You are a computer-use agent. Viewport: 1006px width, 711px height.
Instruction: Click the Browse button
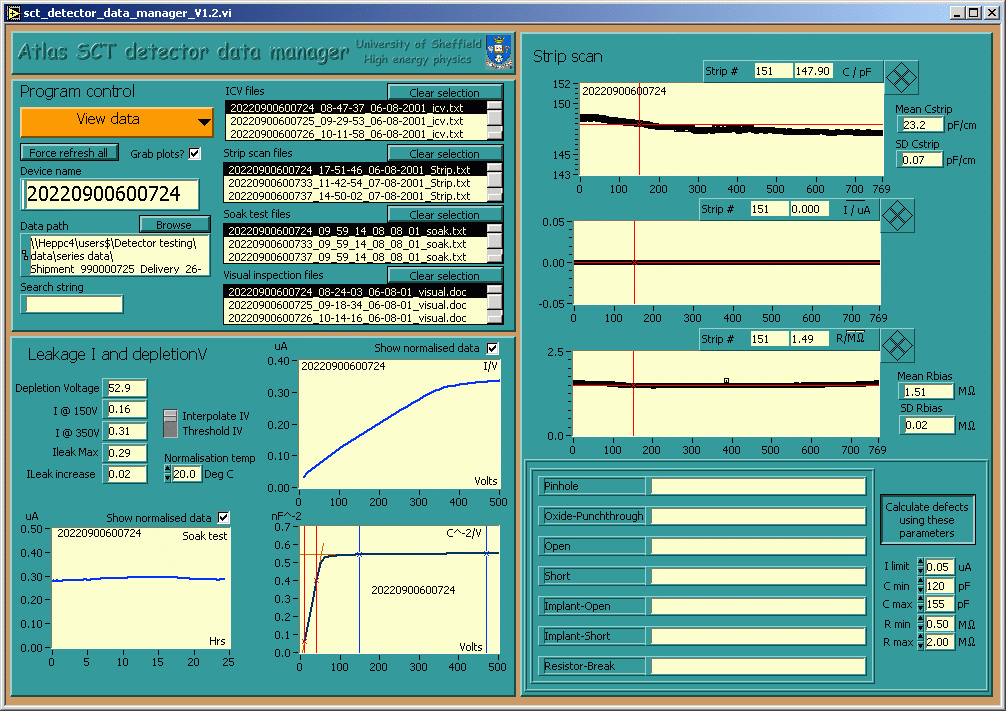click(x=174, y=225)
